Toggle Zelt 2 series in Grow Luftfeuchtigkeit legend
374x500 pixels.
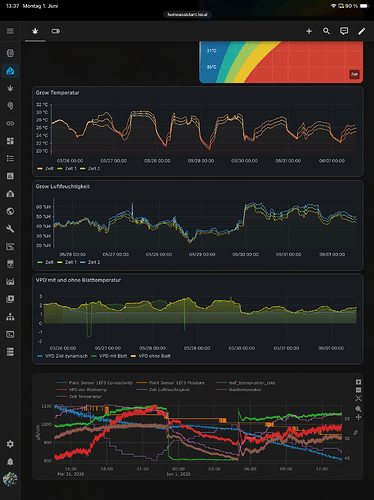pyautogui.click(x=90, y=262)
